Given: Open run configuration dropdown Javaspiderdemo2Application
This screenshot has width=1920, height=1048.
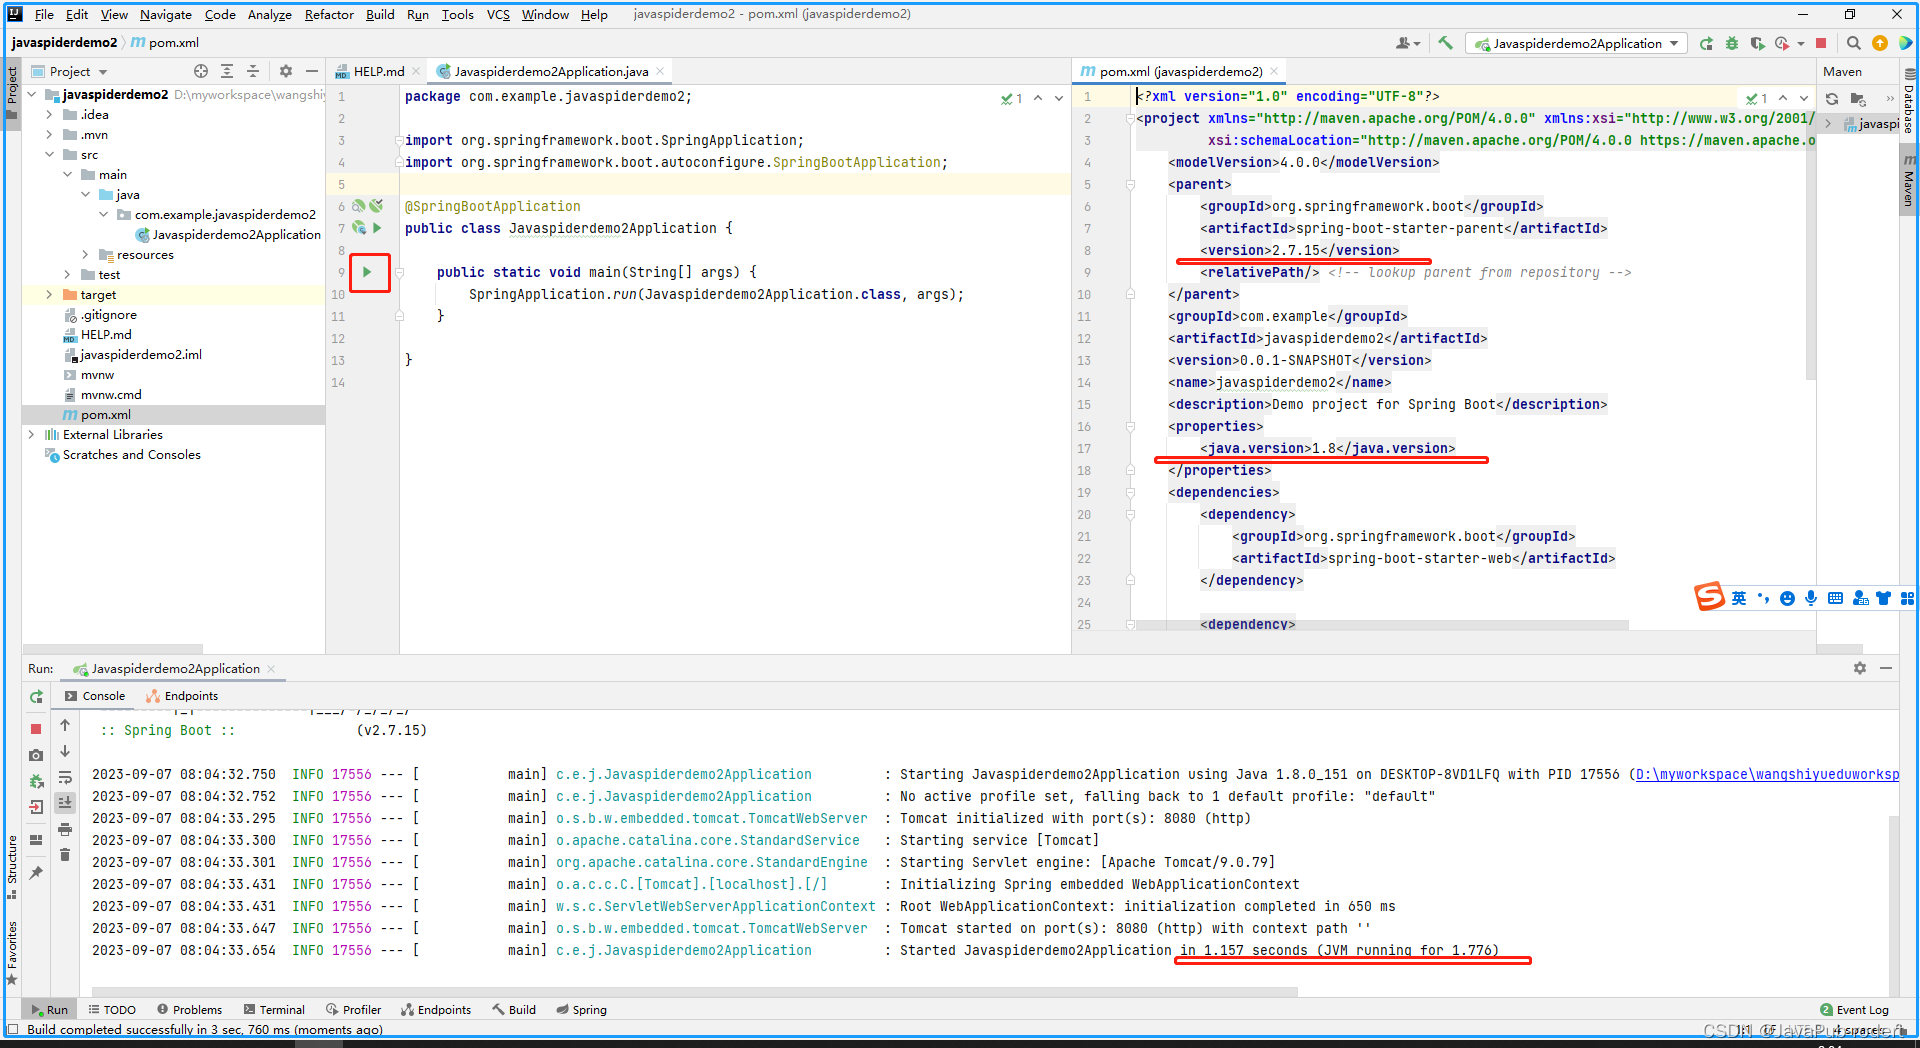Looking at the screenshot, I should coord(1576,43).
